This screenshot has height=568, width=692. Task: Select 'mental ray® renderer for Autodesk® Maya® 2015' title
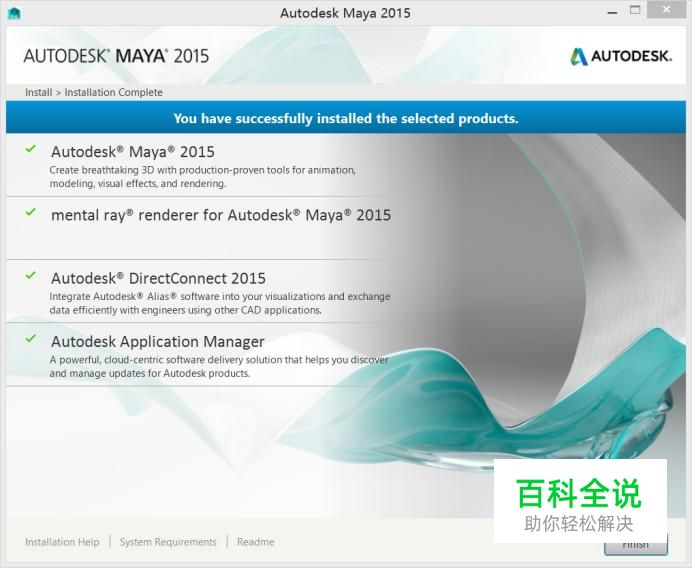221,215
